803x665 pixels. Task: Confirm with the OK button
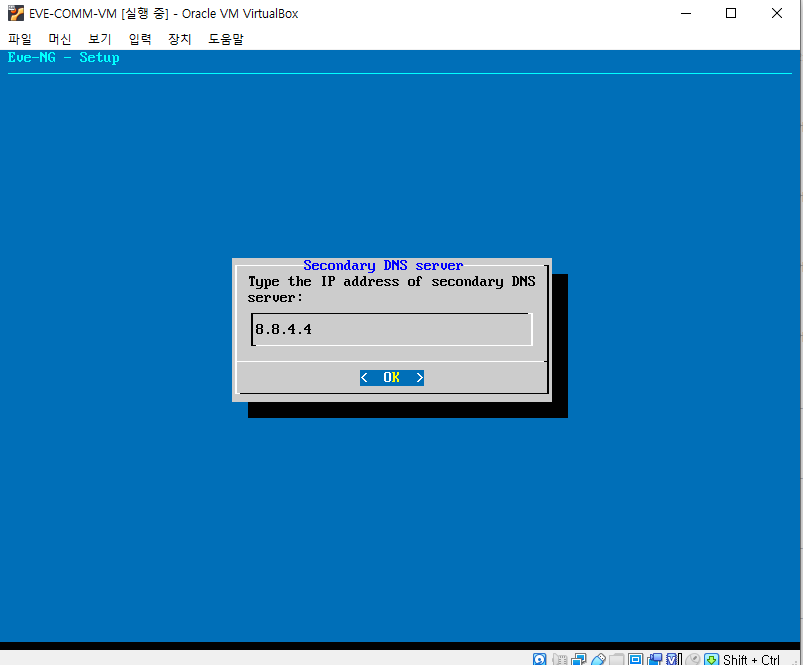tap(392, 378)
